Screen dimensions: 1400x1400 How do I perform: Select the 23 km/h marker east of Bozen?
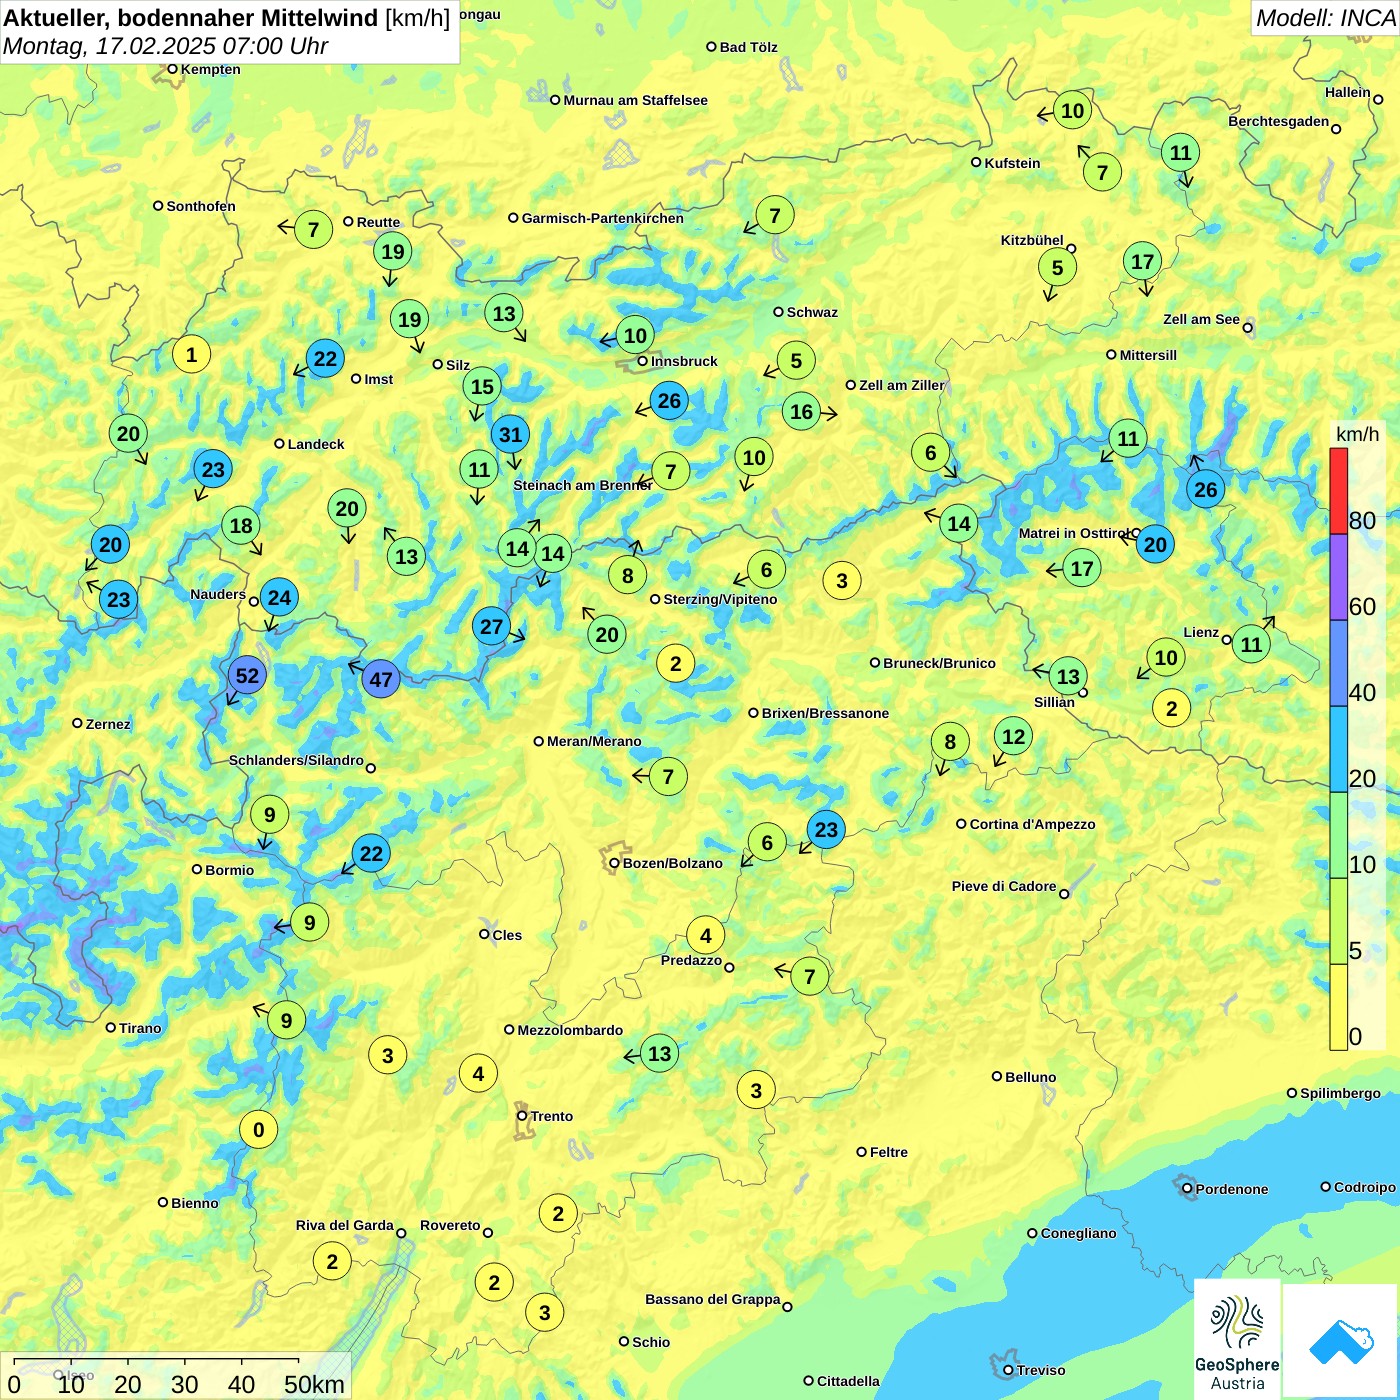tap(825, 829)
